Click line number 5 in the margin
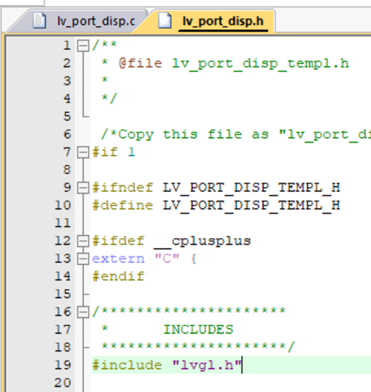The image size is (371, 392). point(67,116)
